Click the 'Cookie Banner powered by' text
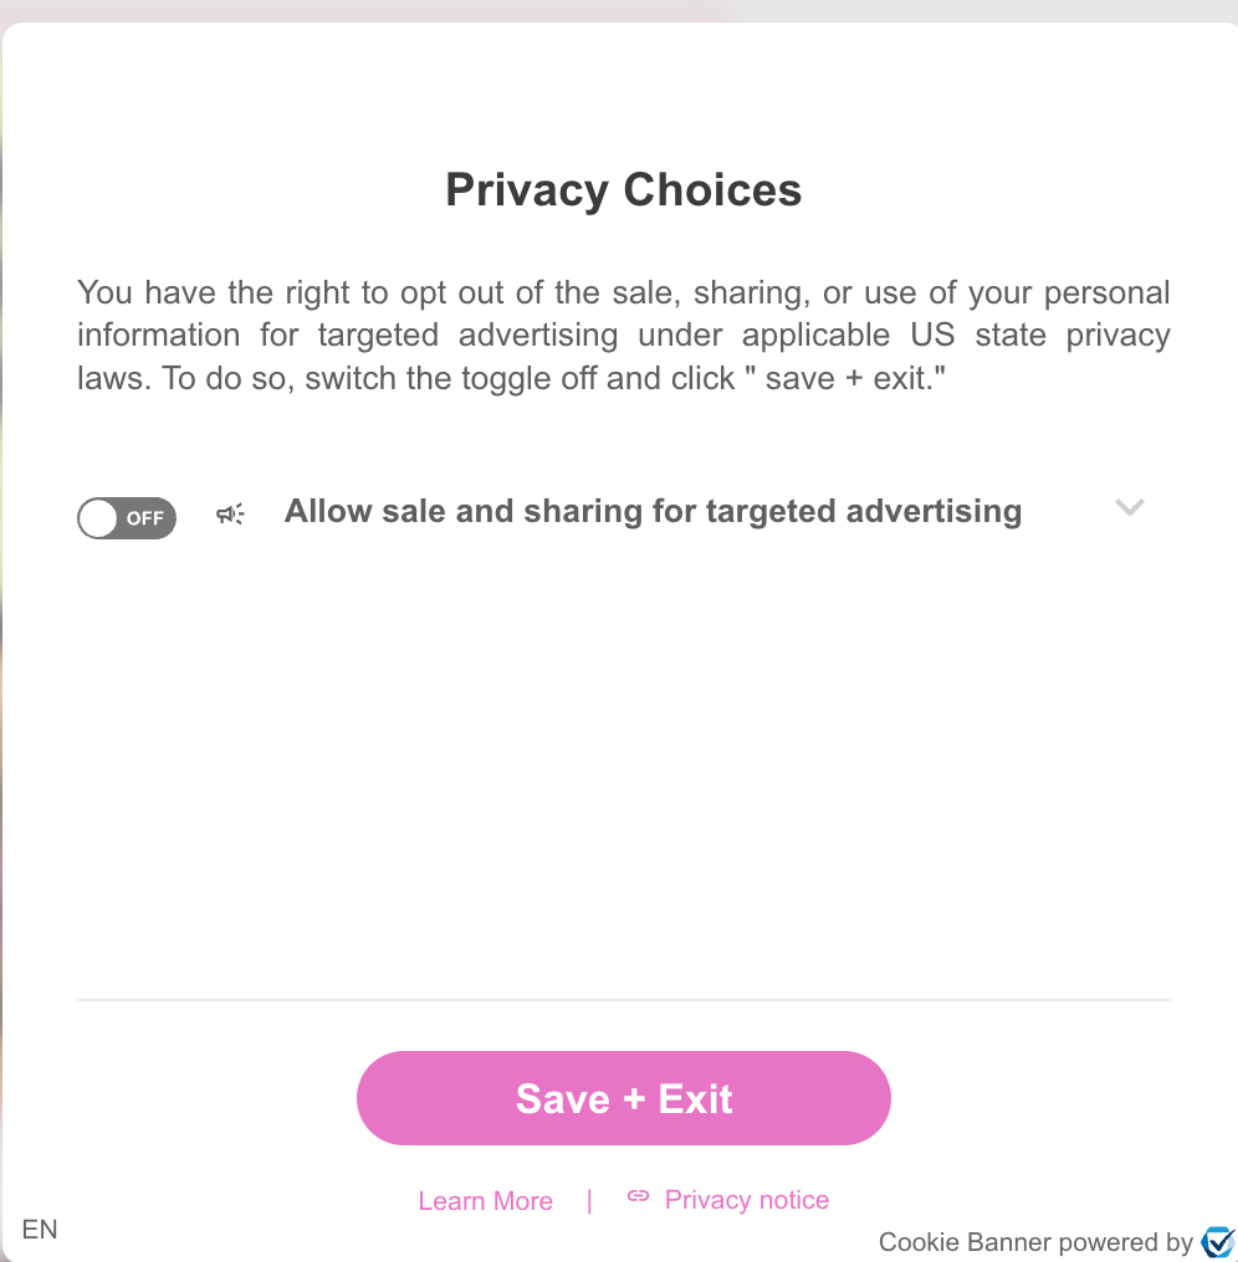 click(1035, 1242)
